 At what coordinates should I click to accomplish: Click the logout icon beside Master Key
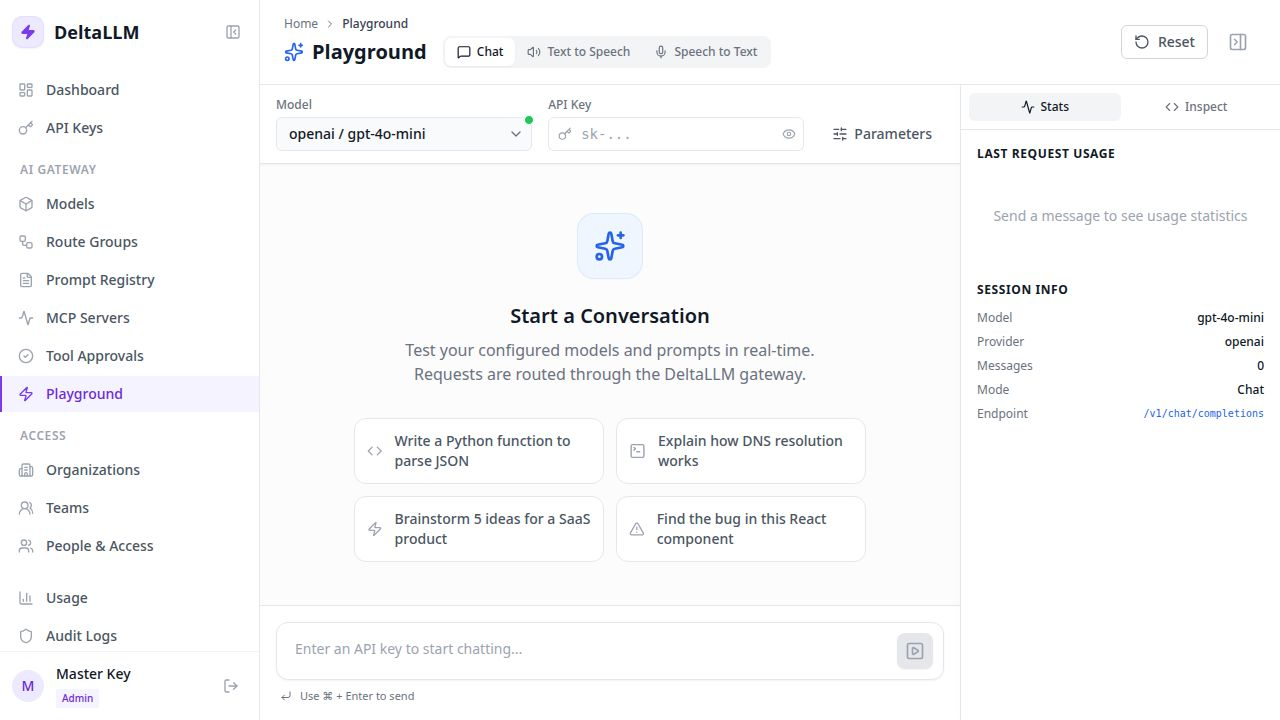coord(231,686)
